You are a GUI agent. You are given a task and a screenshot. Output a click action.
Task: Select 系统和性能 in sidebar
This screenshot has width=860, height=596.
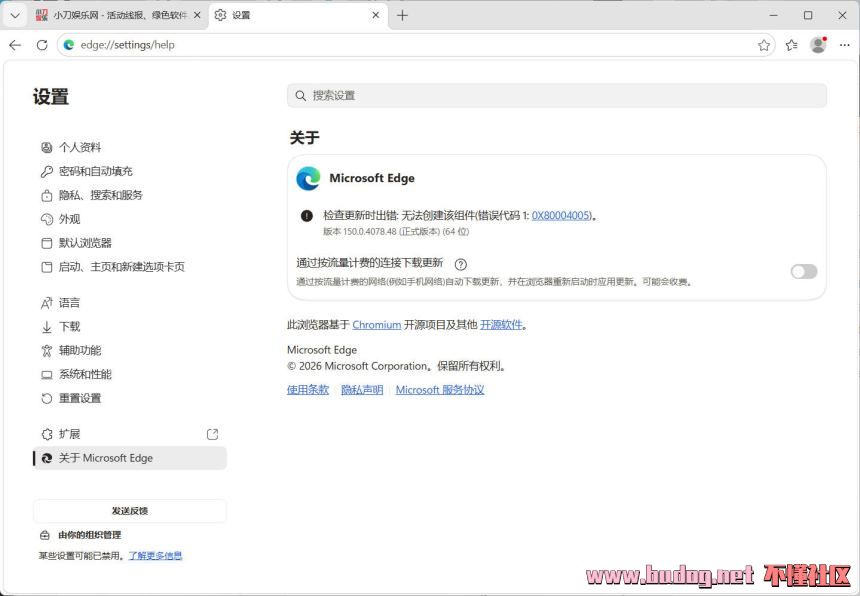click(131, 374)
